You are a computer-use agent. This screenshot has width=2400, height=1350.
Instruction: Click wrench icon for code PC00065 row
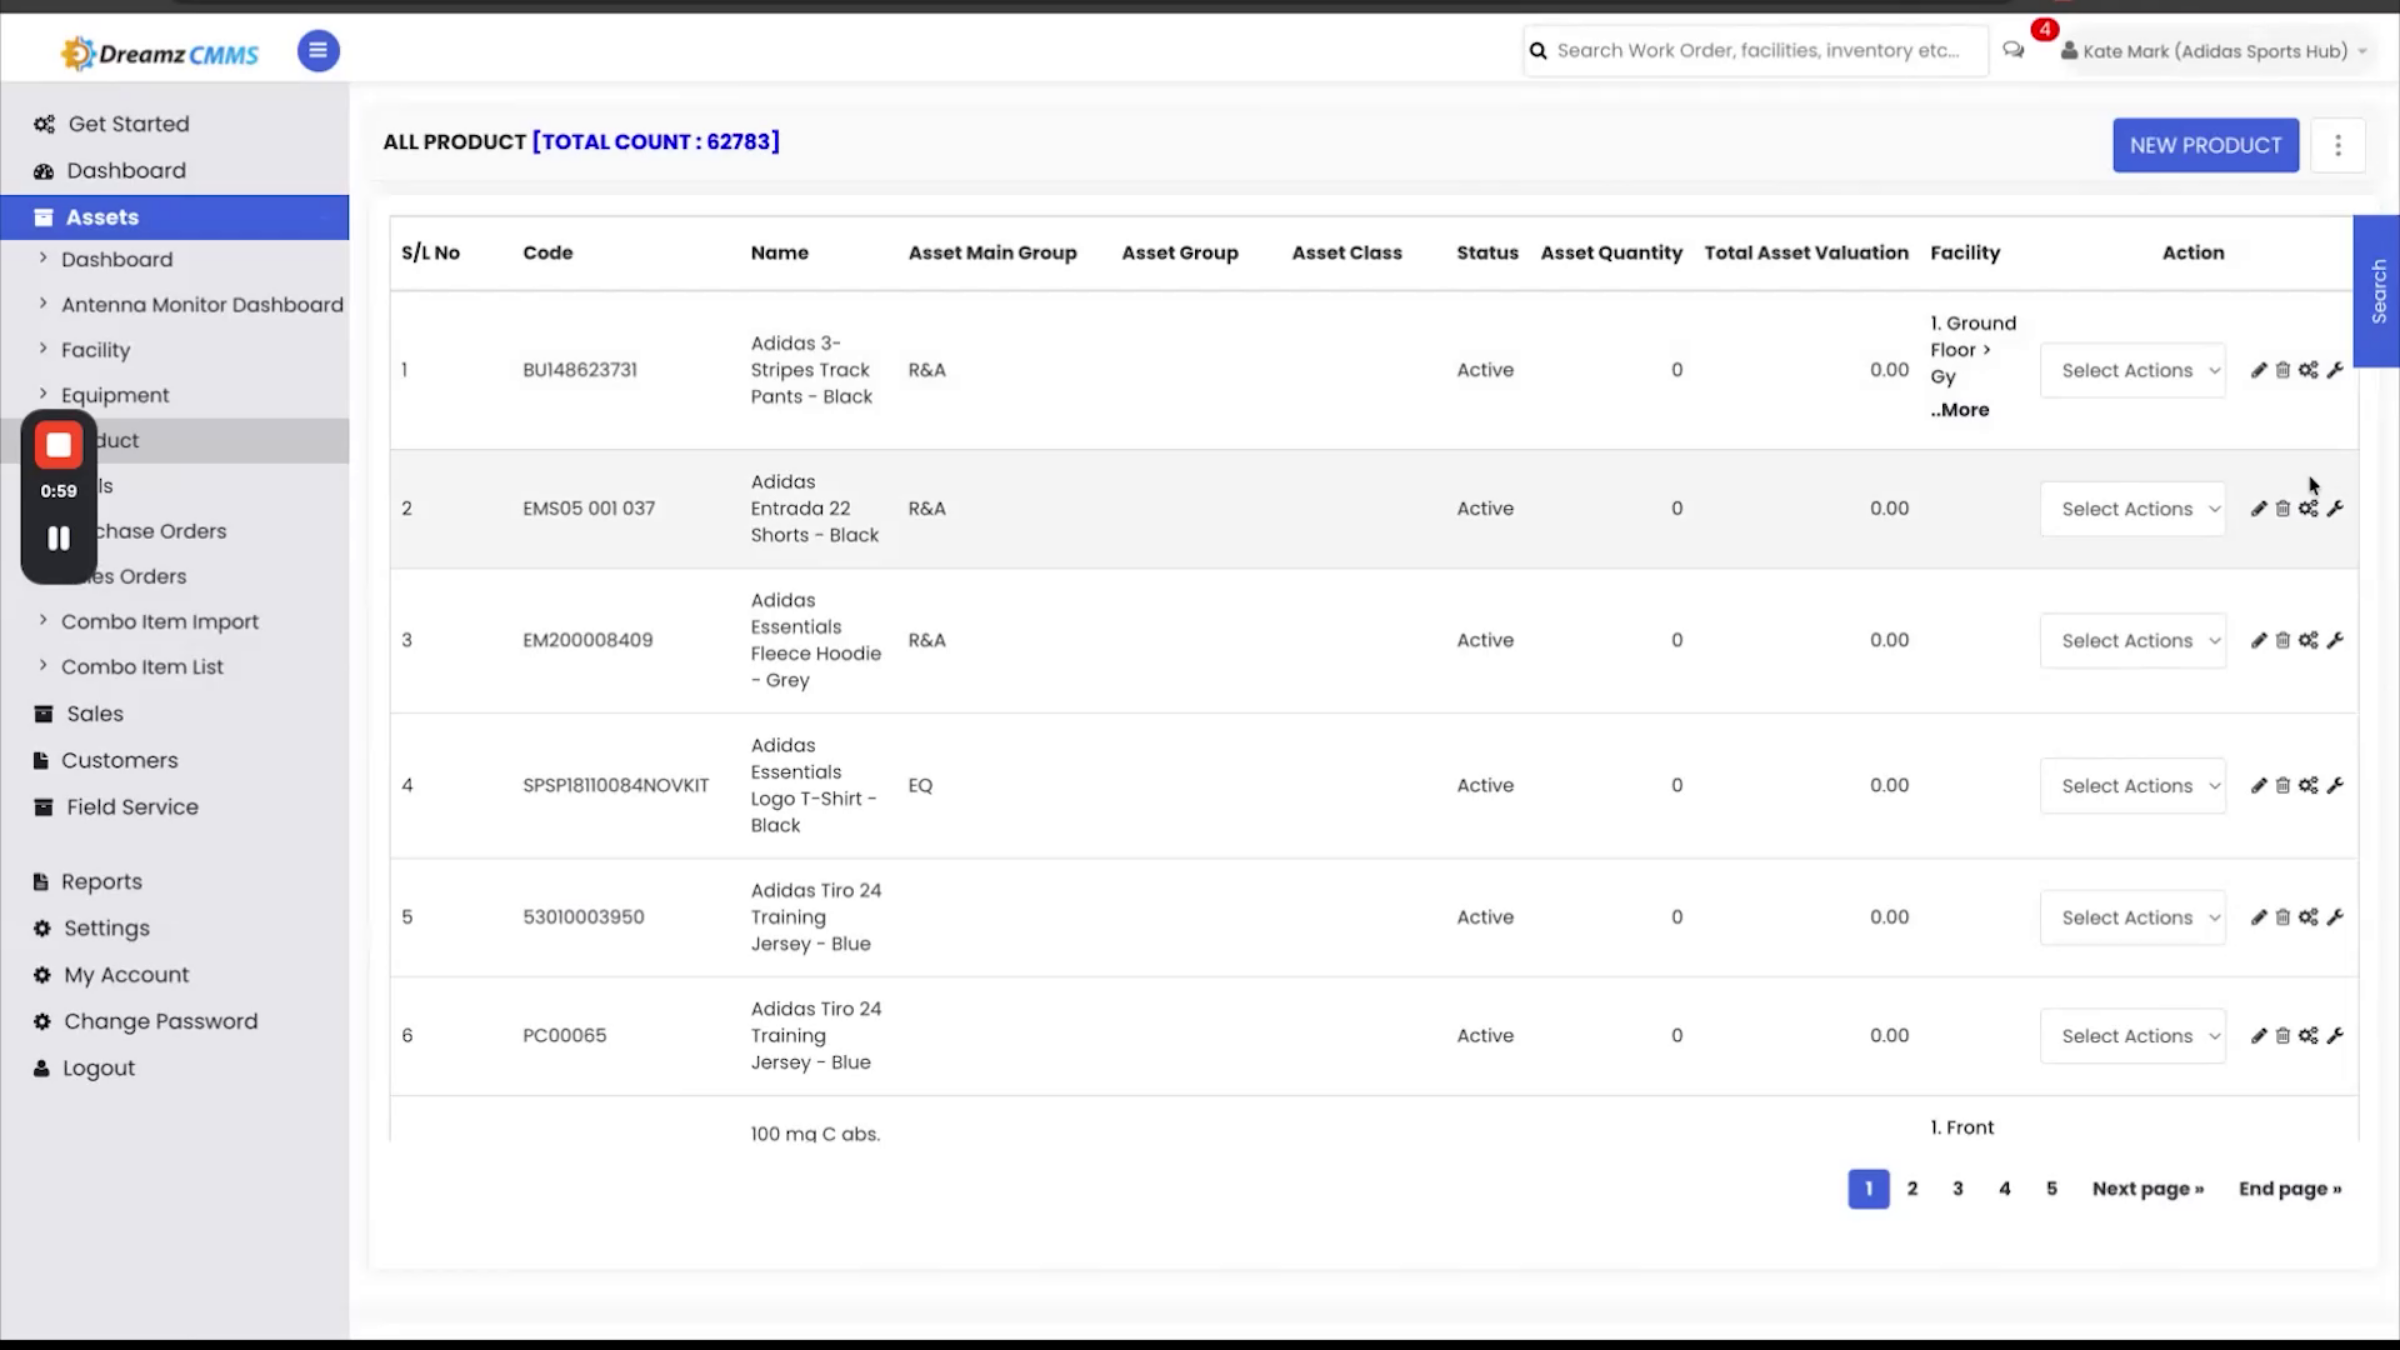tap(2335, 1036)
